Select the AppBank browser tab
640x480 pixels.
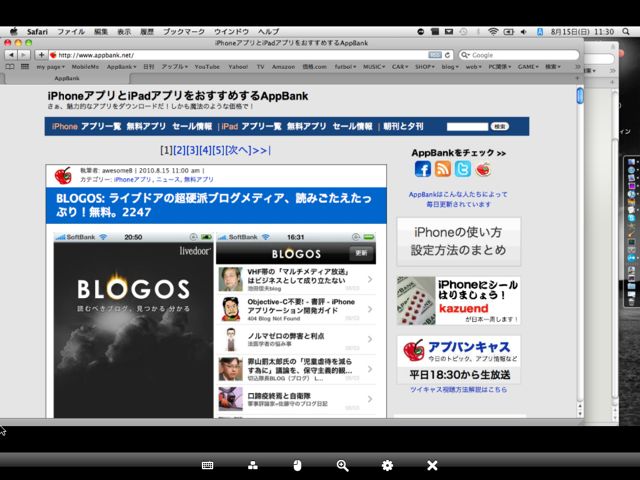pyautogui.click(x=67, y=78)
